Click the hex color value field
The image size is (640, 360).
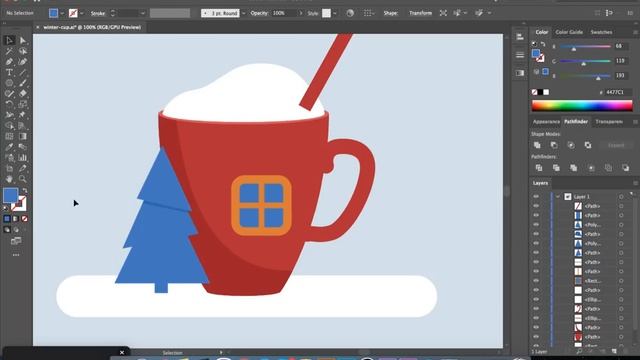(x=618, y=92)
